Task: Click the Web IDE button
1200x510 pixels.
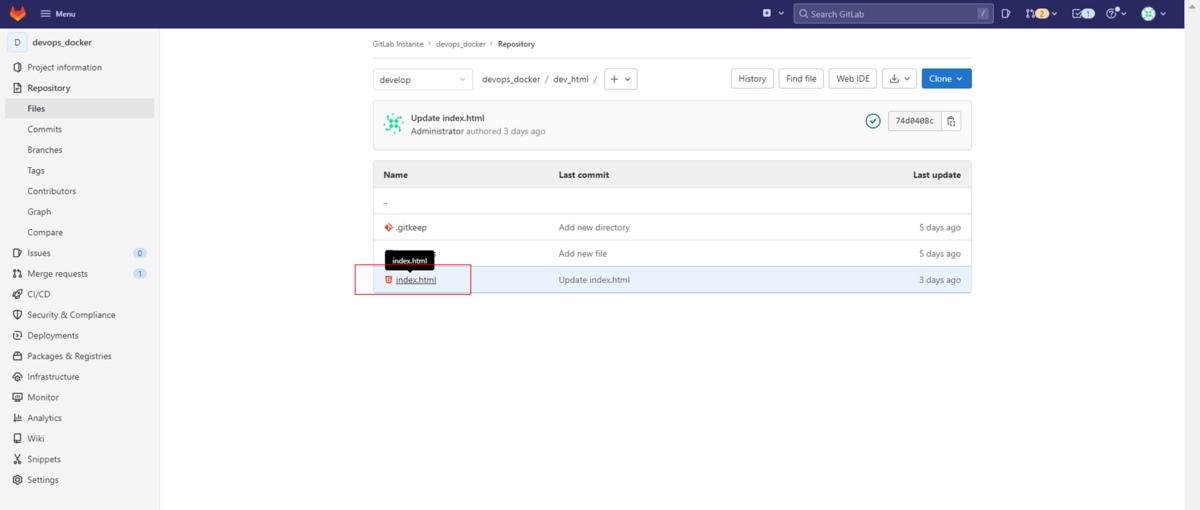Action: (x=853, y=79)
